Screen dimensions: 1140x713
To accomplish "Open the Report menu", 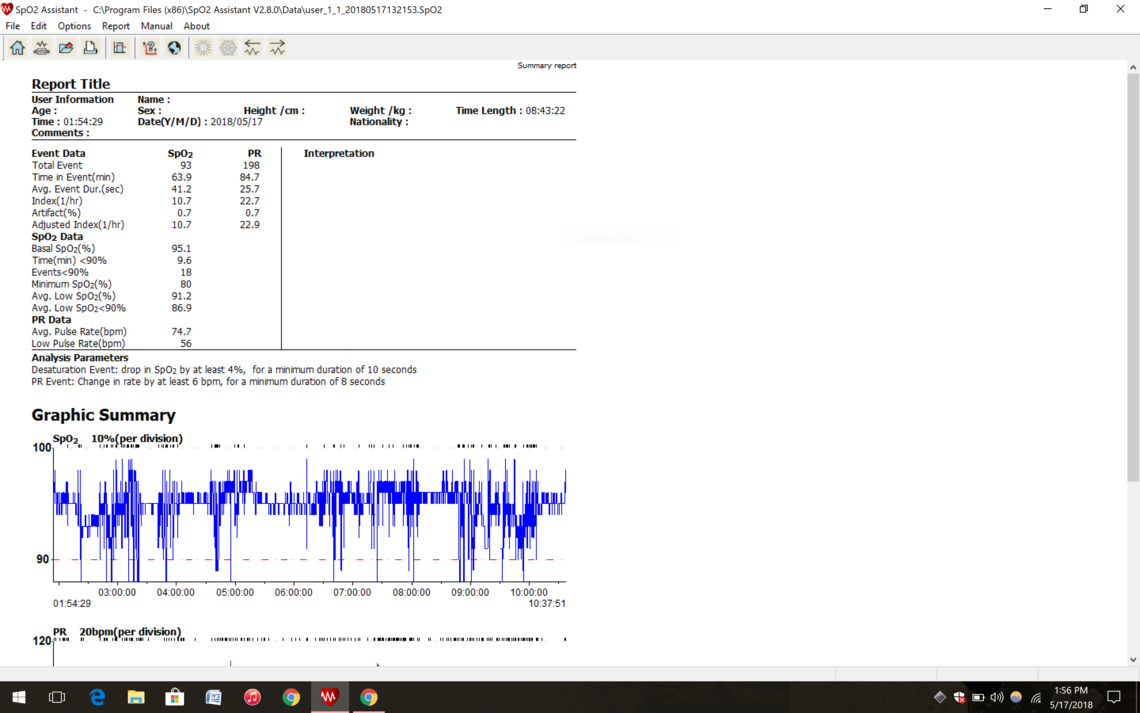I will coord(115,26).
